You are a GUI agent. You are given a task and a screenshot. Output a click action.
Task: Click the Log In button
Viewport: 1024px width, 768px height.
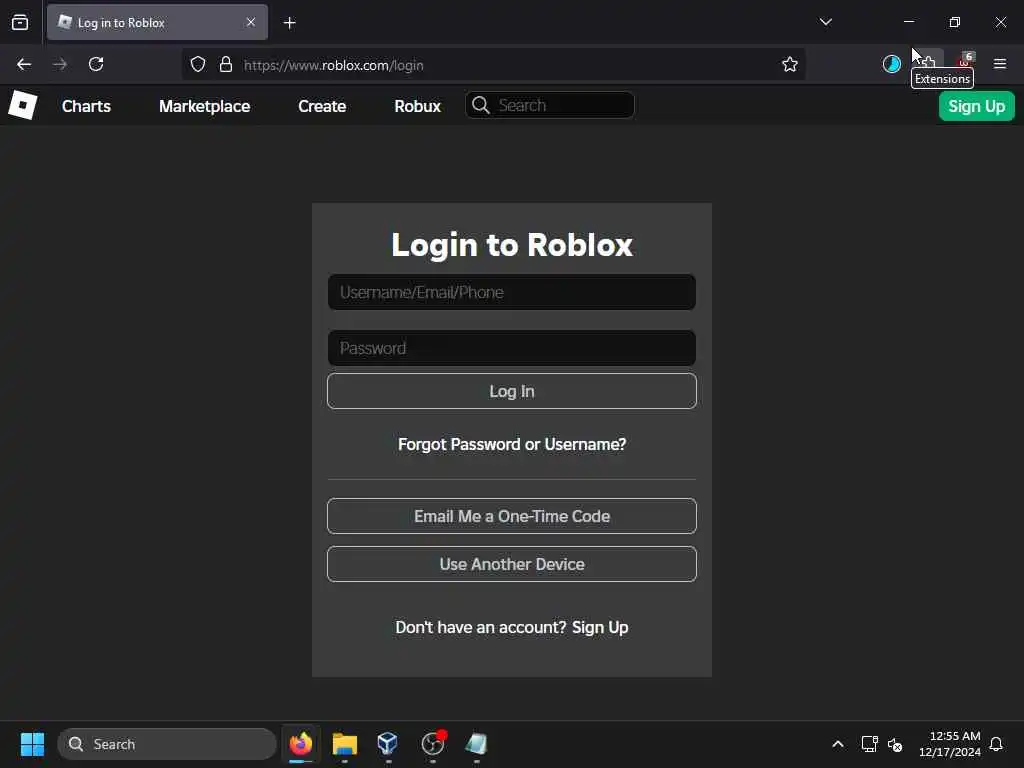[x=512, y=391]
